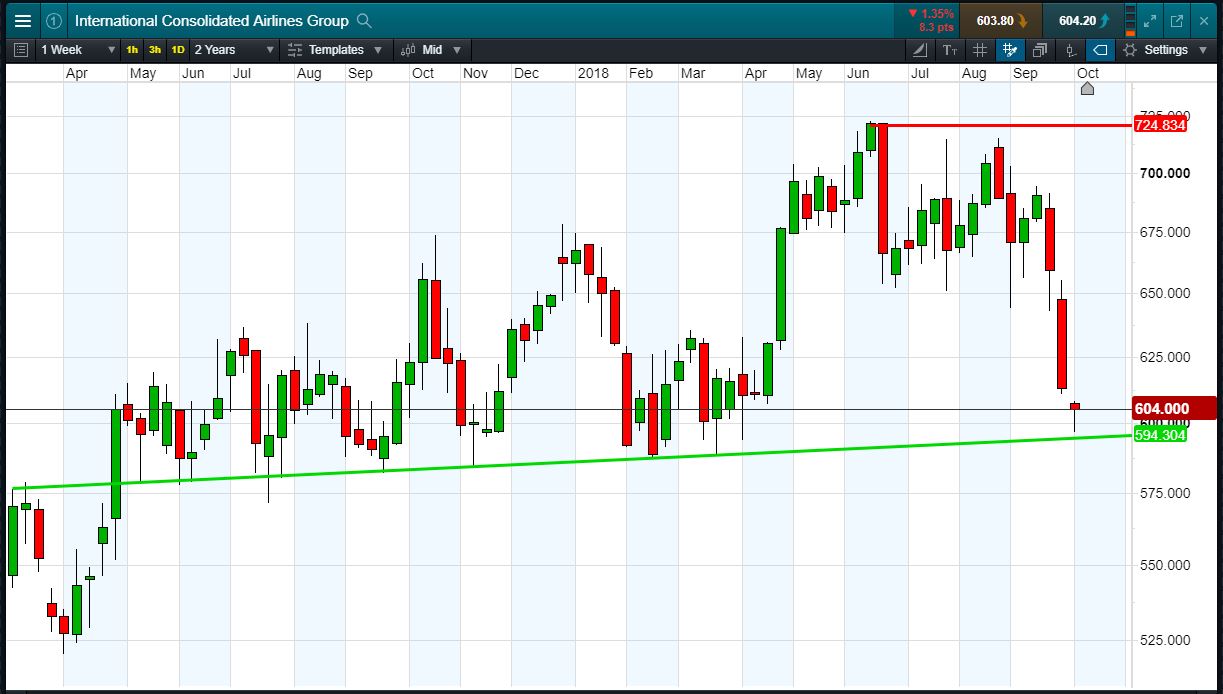Expand the Settings dropdown arrow

[1202, 50]
